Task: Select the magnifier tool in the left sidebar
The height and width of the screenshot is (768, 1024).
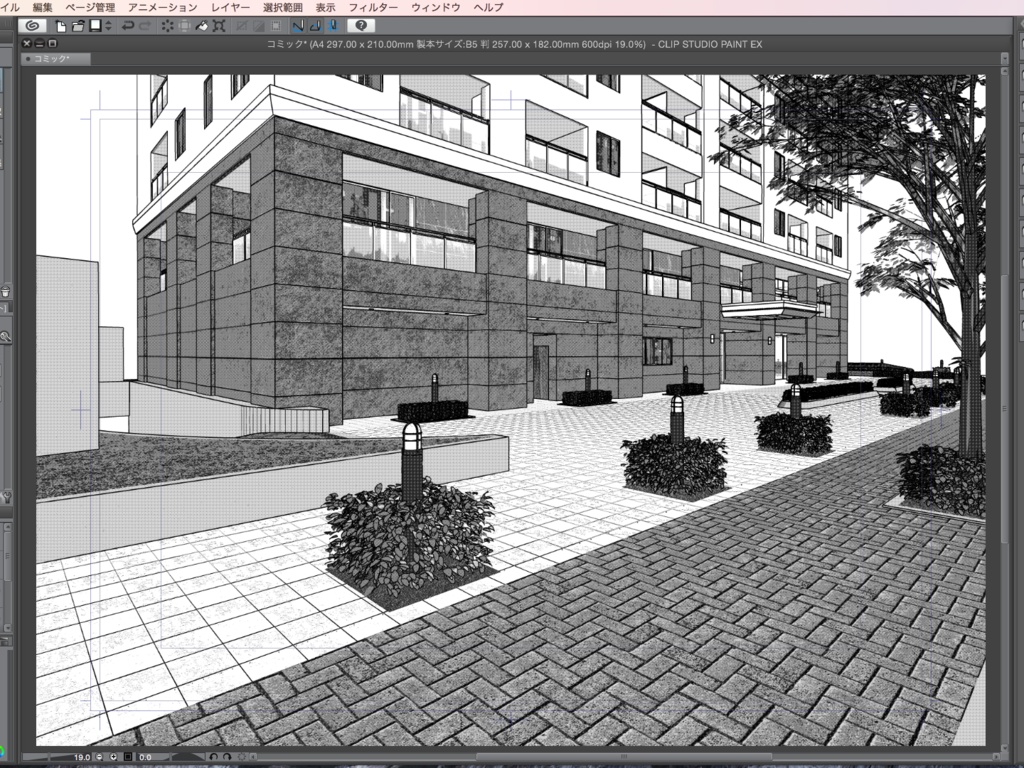Action: [8, 337]
